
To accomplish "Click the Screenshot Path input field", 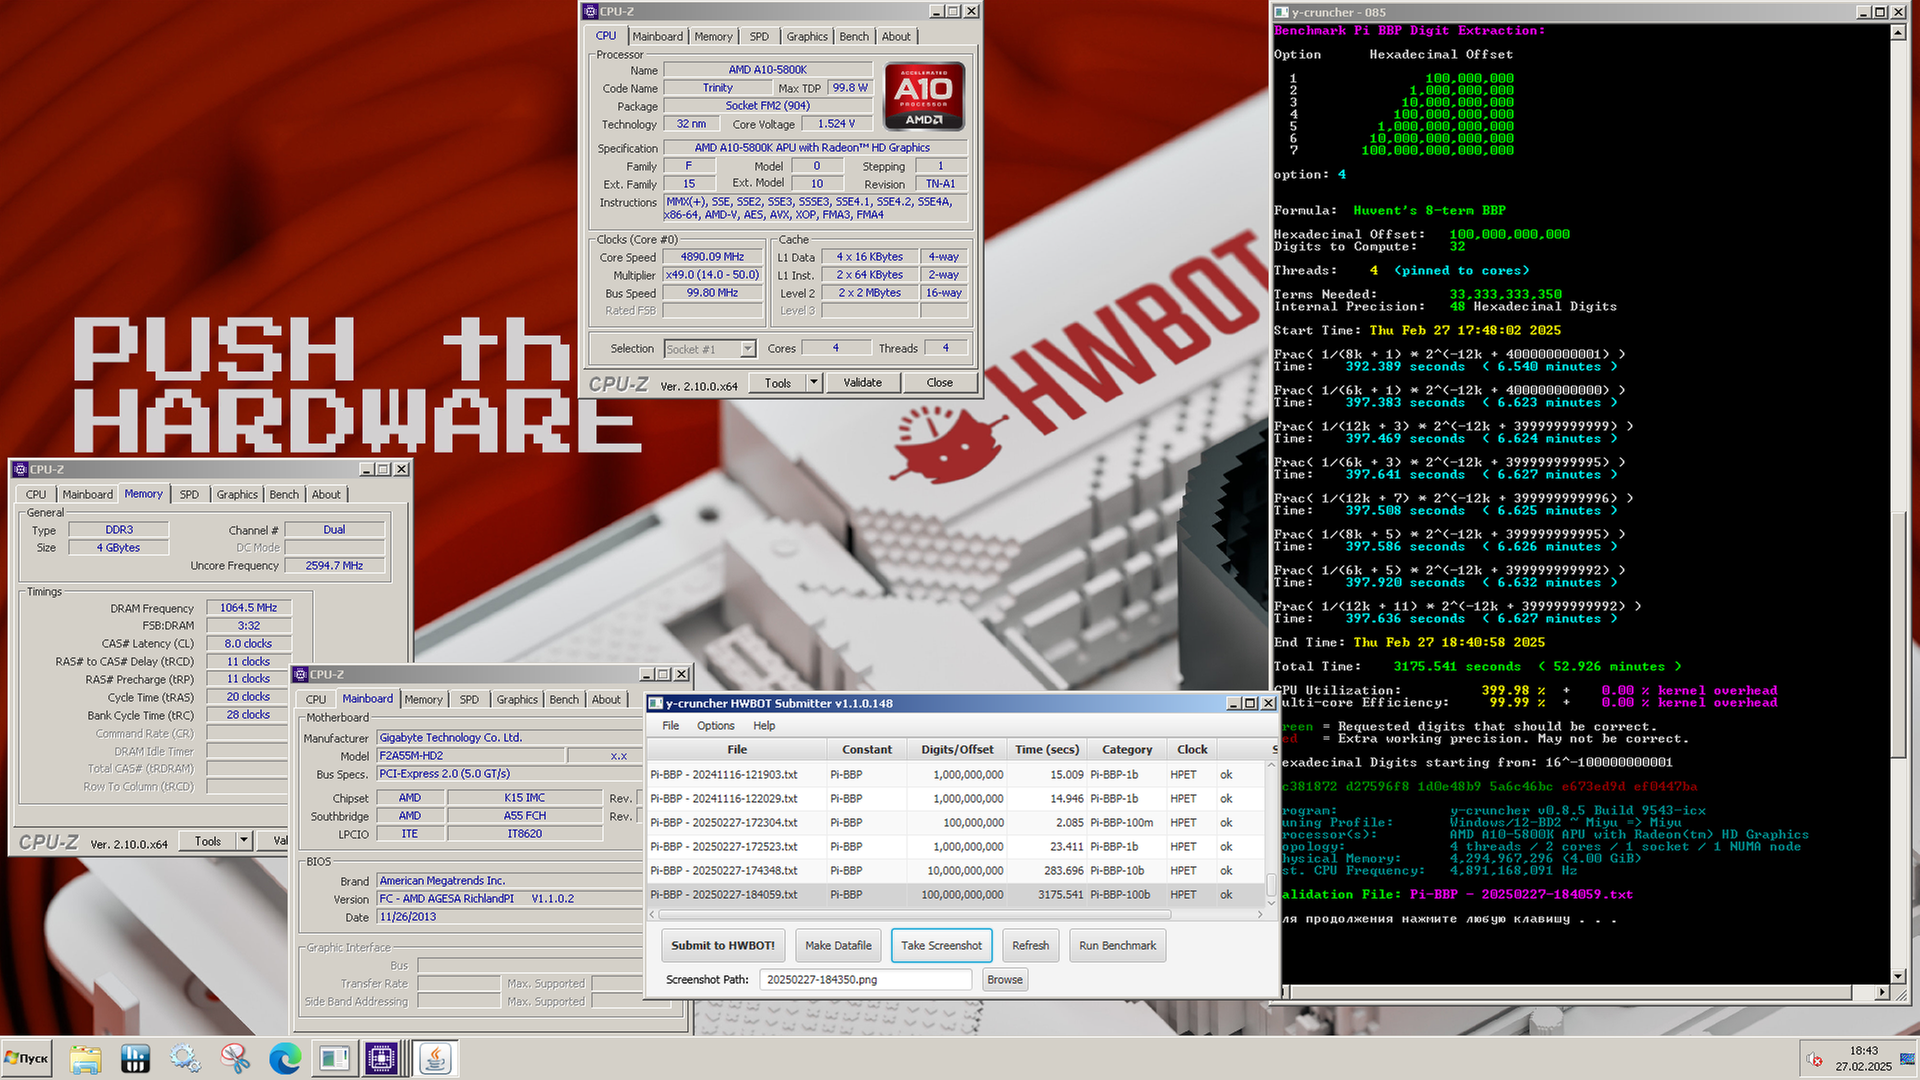I will (865, 979).
